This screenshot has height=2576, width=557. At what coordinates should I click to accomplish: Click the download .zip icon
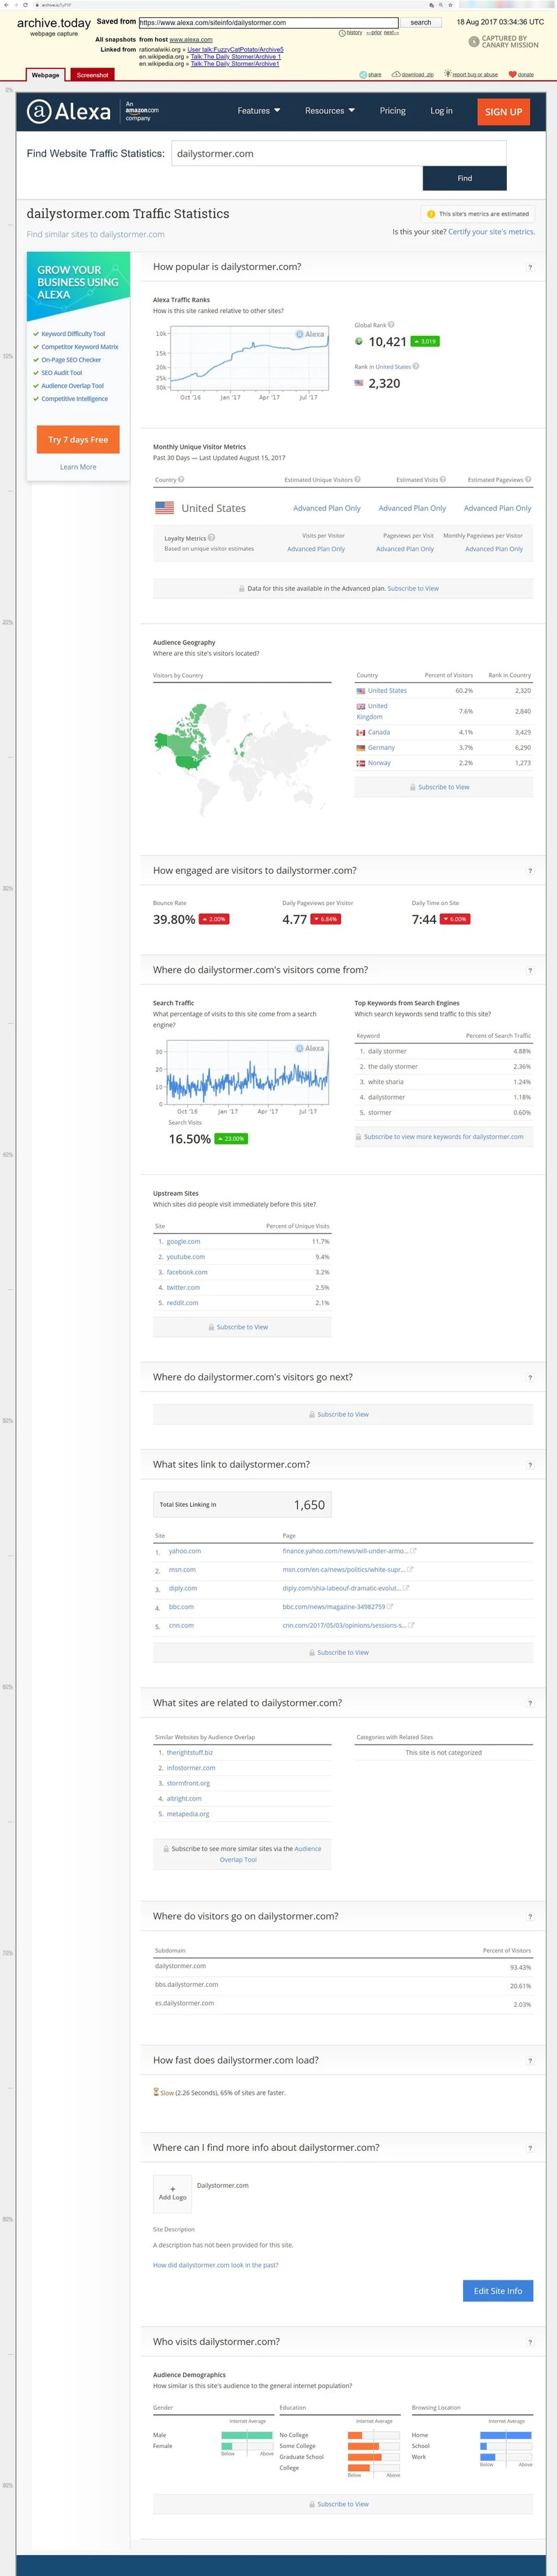pyautogui.click(x=396, y=75)
